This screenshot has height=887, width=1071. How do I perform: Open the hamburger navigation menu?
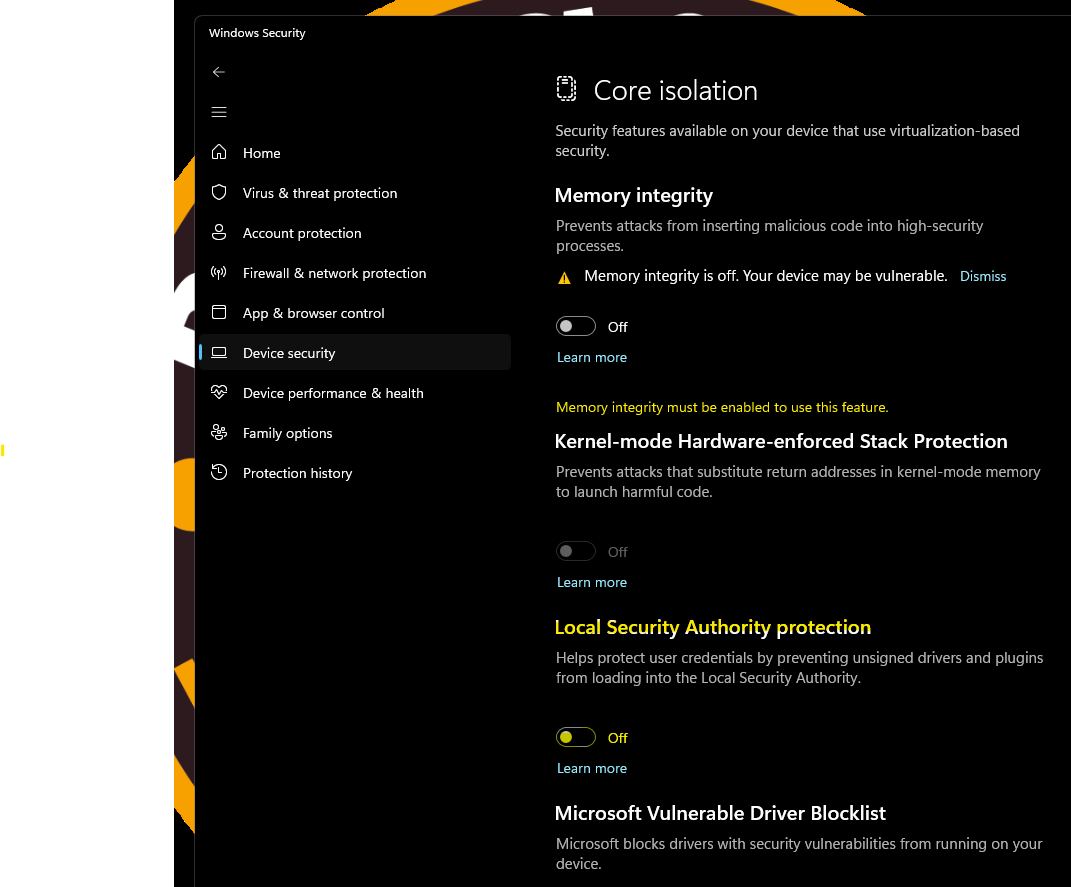pyautogui.click(x=219, y=112)
